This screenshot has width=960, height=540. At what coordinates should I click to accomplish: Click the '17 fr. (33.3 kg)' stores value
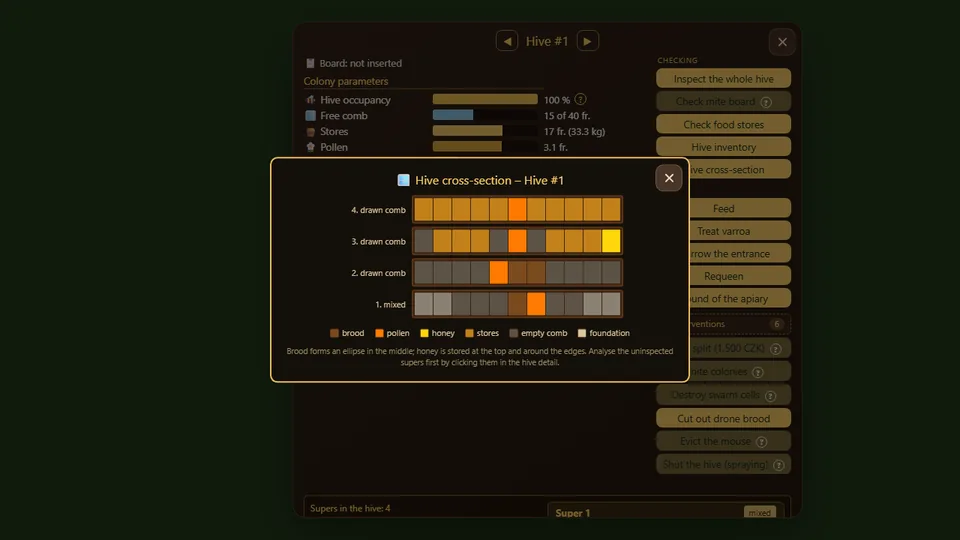pyautogui.click(x=574, y=131)
